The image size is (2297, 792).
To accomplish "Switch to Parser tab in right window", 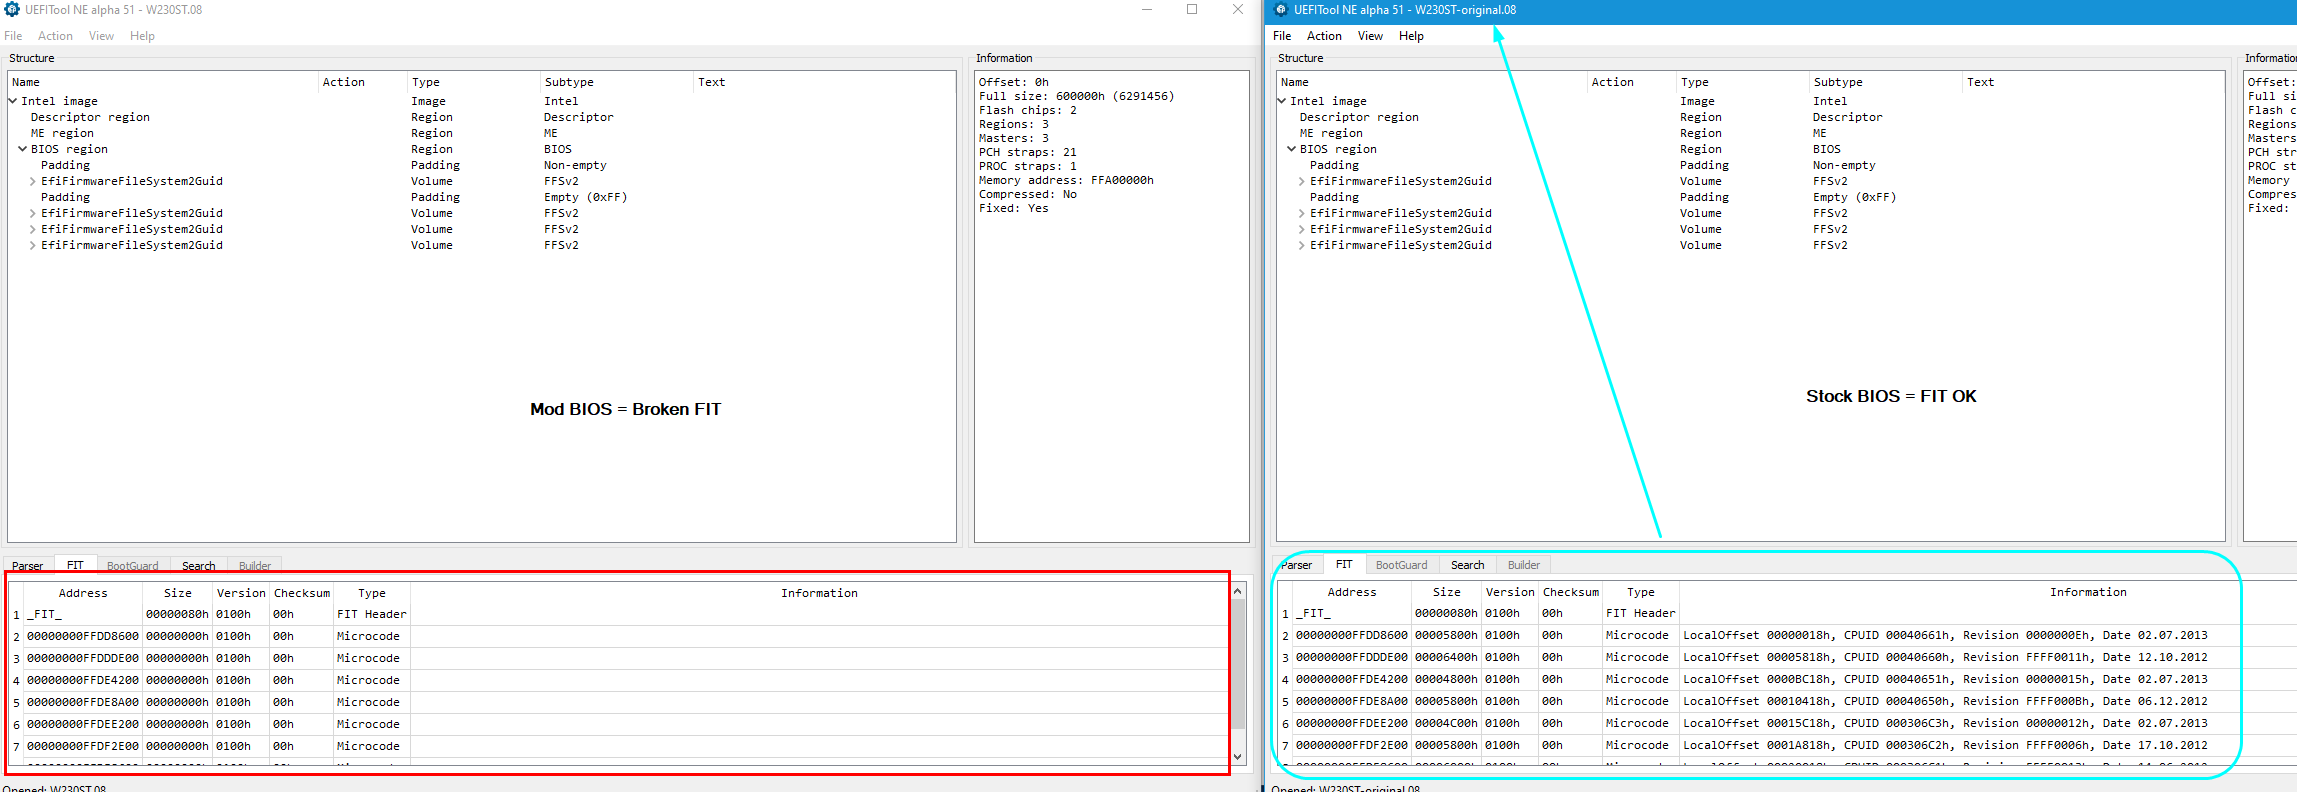I will 1297,565.
